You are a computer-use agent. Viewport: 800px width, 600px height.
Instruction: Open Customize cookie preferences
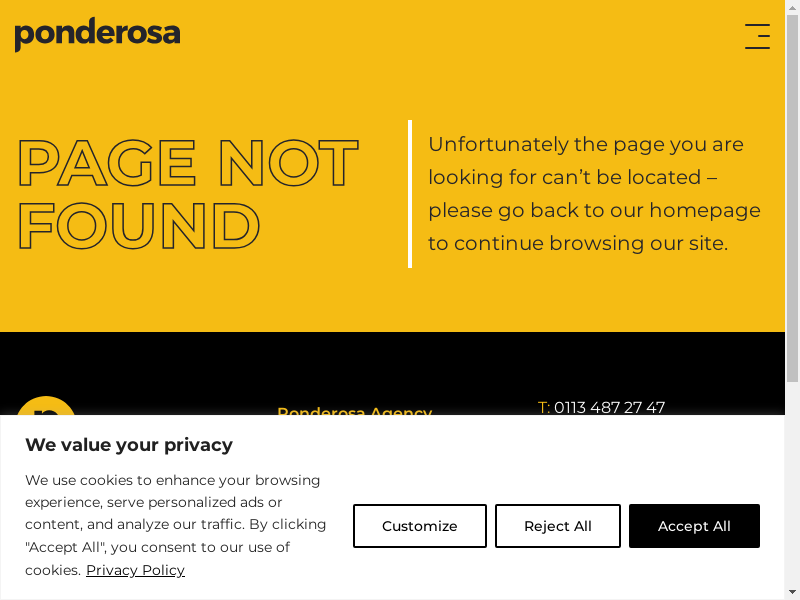pyautogui.click(x=419, y=526)
